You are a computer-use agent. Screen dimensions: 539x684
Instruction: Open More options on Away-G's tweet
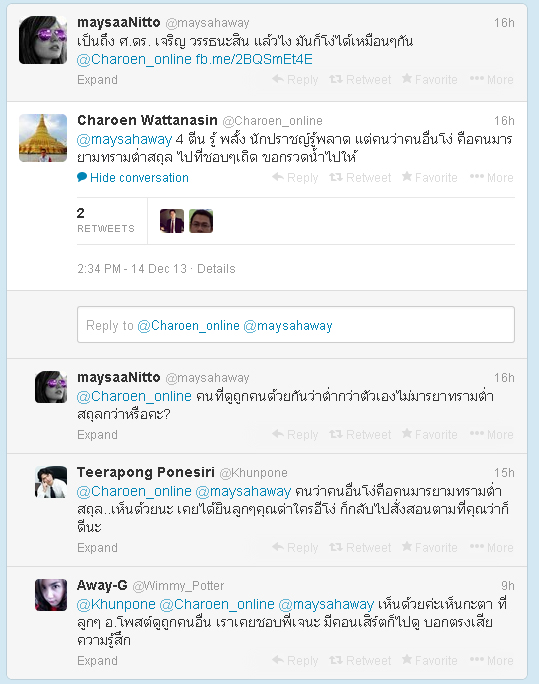[x=491, y=660]
